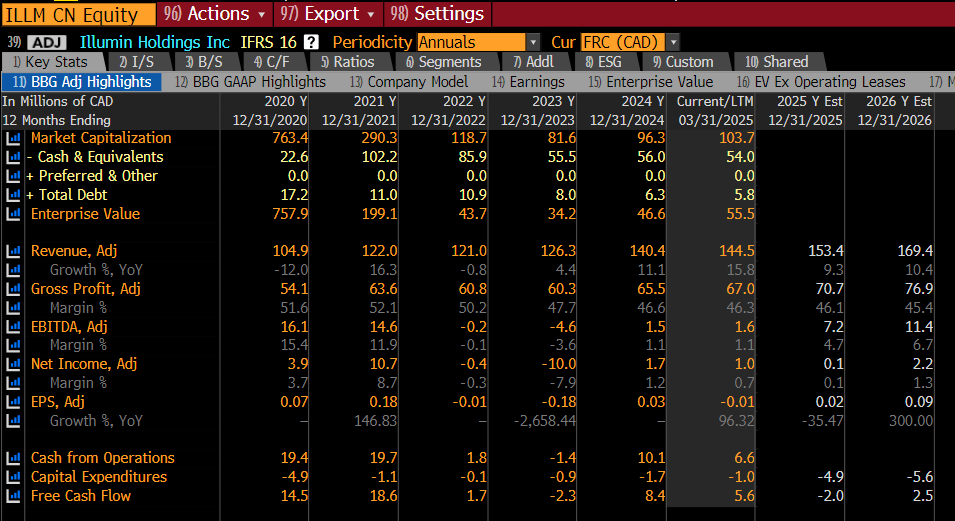Click the ILLM CN Equity ticker field
The image size is (955, 521).
(78, 15)
